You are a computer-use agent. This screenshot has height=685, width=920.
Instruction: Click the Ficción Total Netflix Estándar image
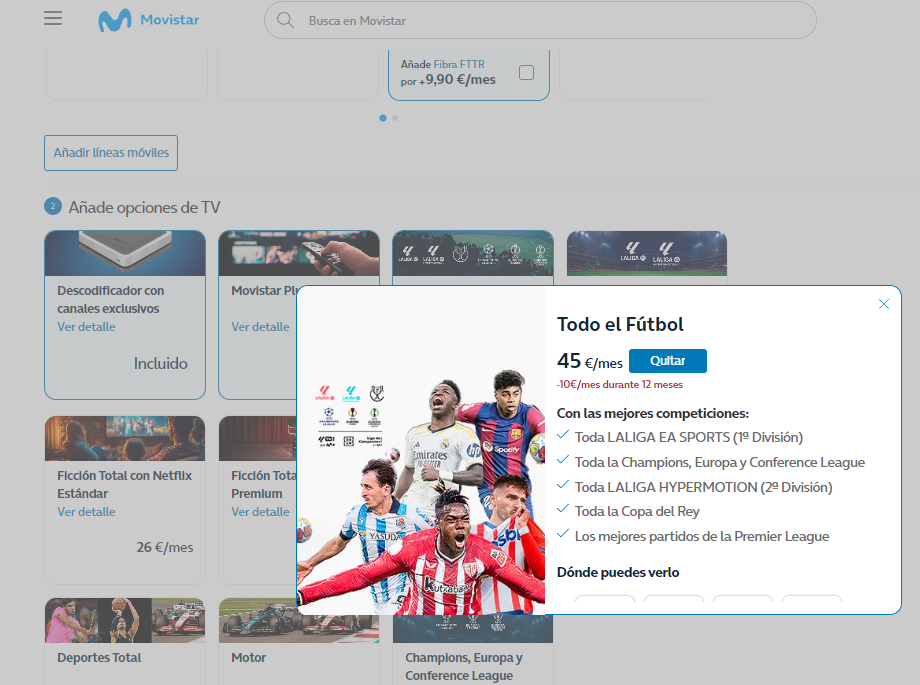pyautogui.click(x=125, y=438)
